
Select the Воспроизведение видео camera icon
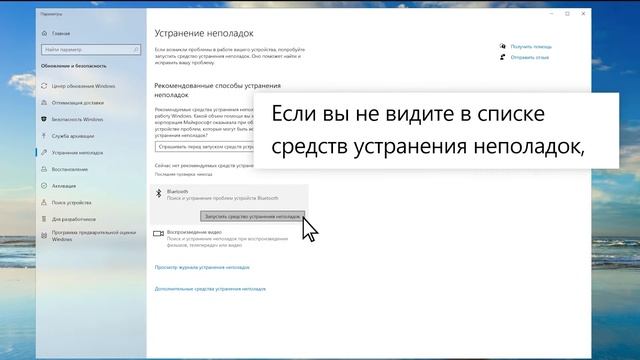158,233
